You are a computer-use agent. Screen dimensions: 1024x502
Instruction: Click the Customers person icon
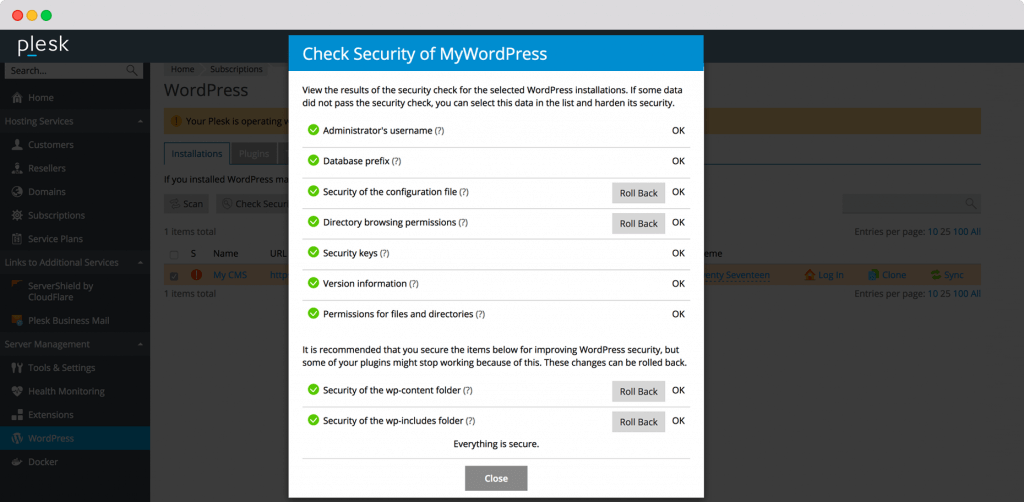17,145
